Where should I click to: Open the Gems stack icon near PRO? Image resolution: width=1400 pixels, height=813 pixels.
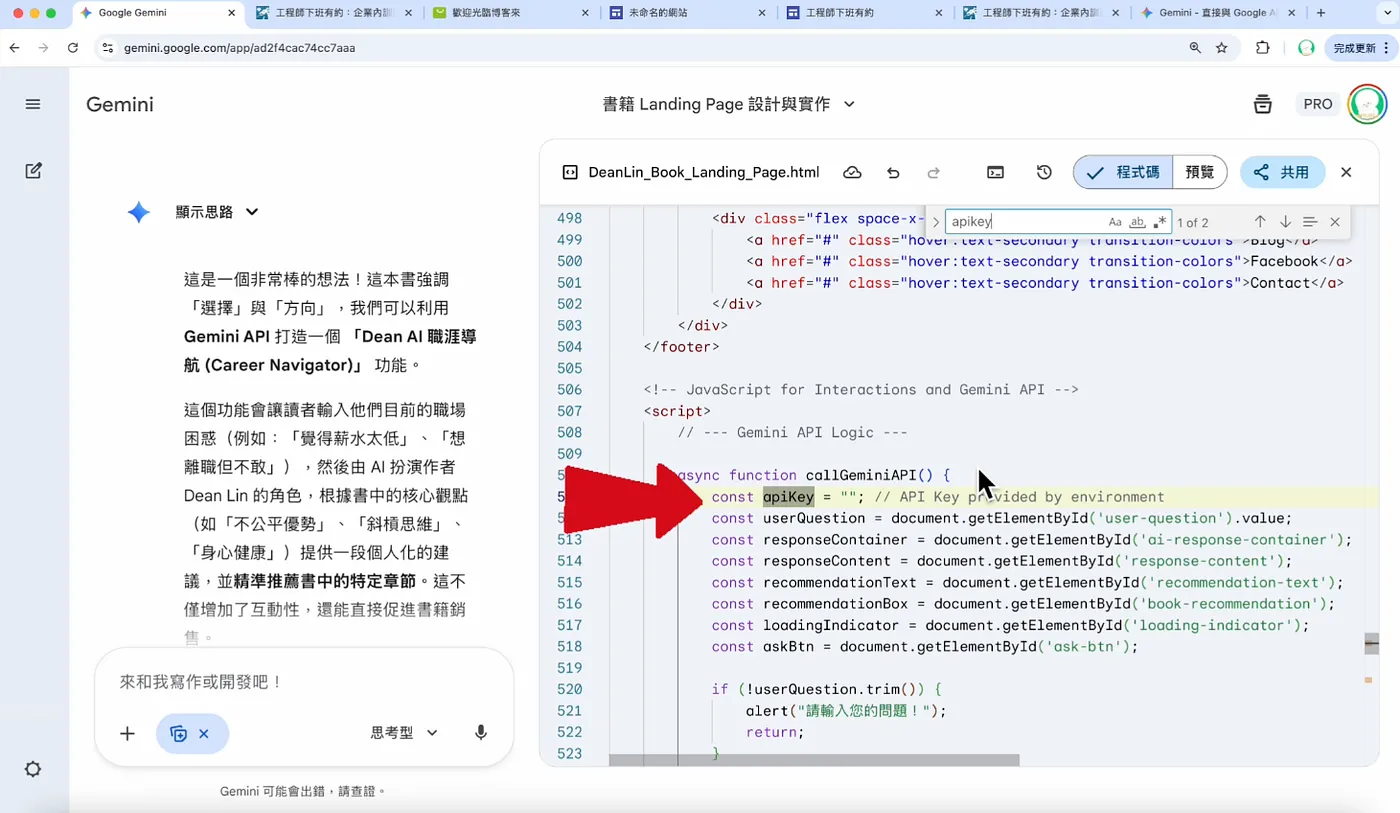[x=1263, y=104]
